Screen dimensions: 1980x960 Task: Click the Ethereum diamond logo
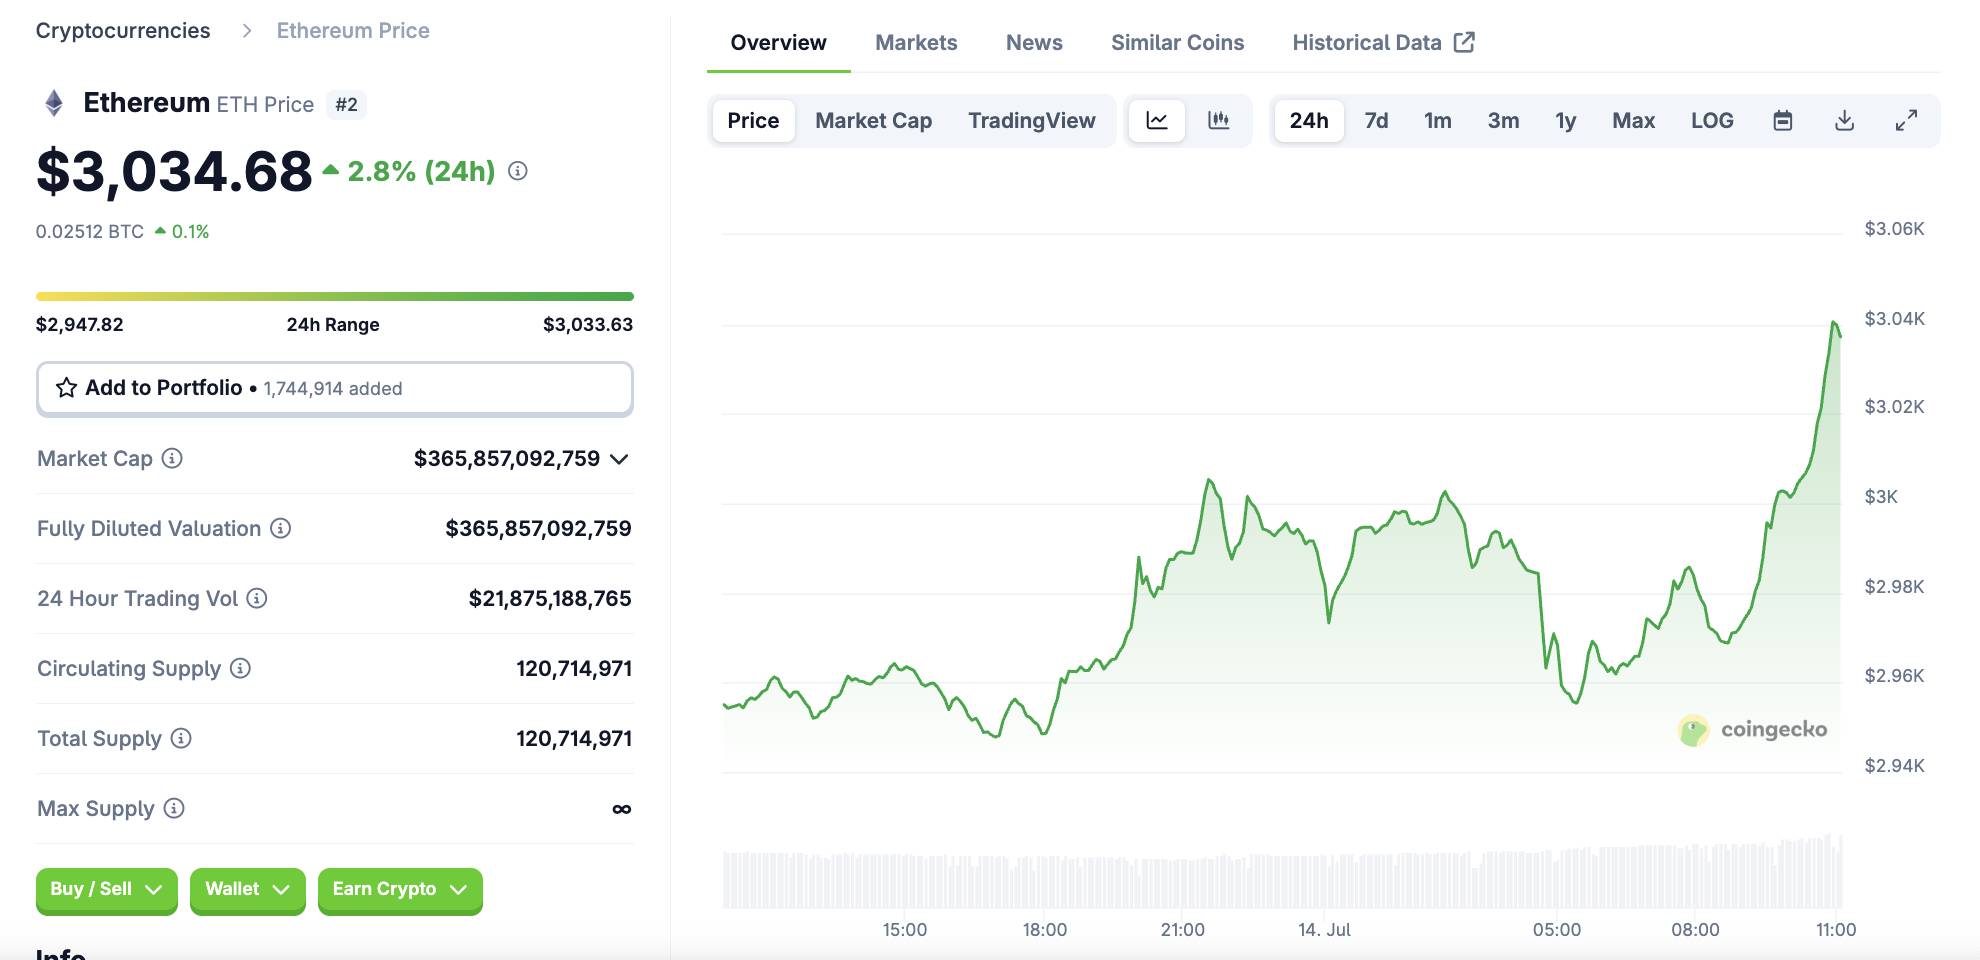[54, 103]
